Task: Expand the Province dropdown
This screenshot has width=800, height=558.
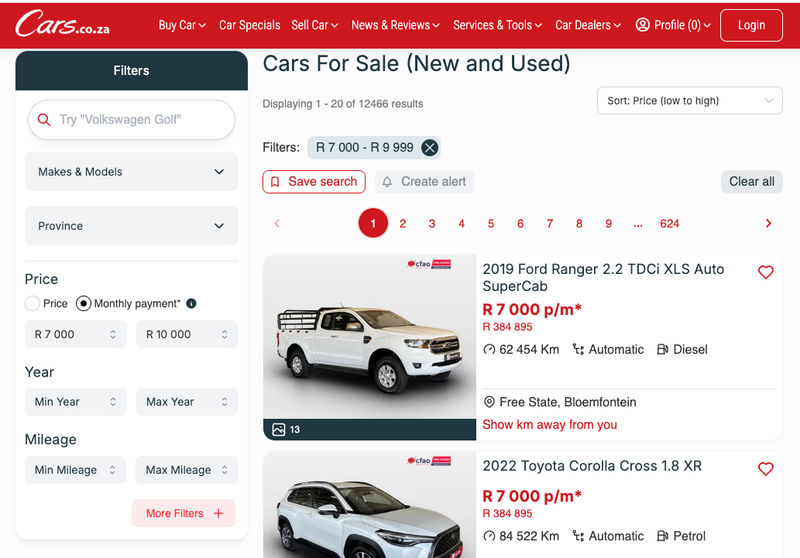Action: [x=132, y=226]
